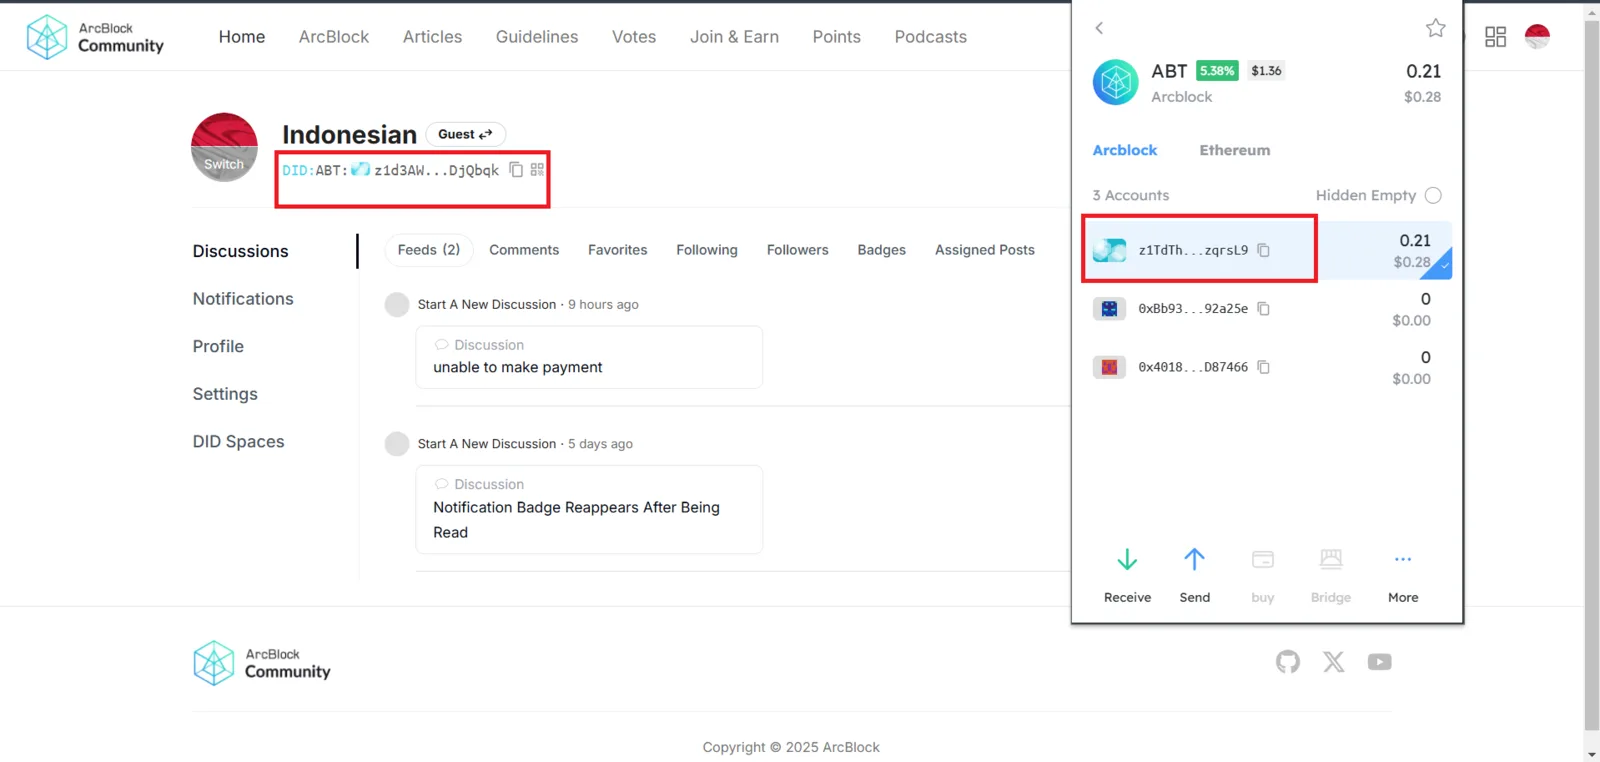Select the Feeds (2) tab
The width and height of the screenshot is (1600, 762).
coord(429,250)
